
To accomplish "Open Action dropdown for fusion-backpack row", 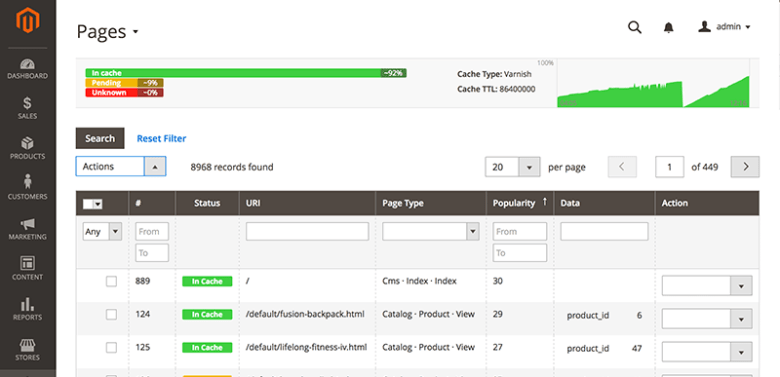I will 707,319.
